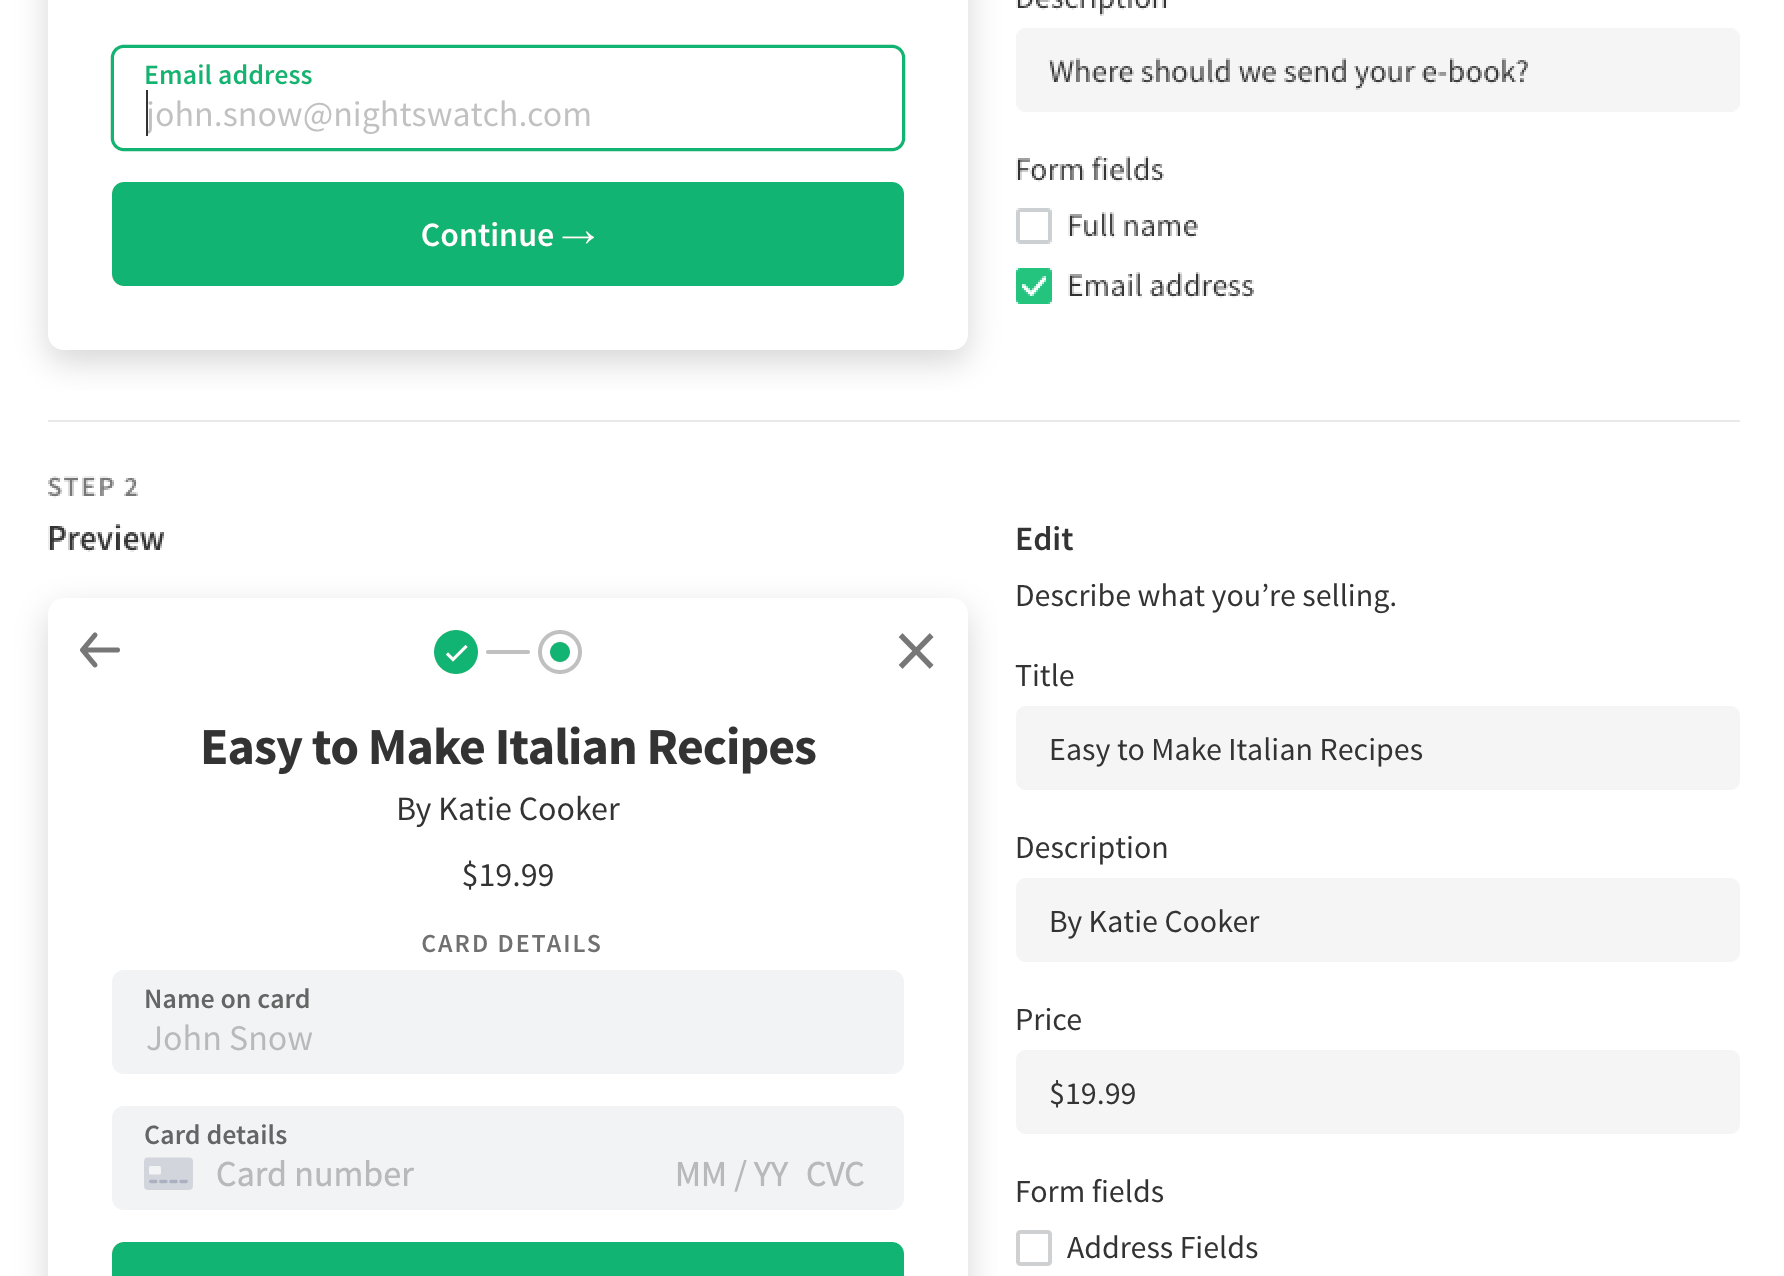Click the current step radio indicator
Image resolution: width=1784 pixels, height=1276 pixels.
pyautogui.click(x=560, y=652)
